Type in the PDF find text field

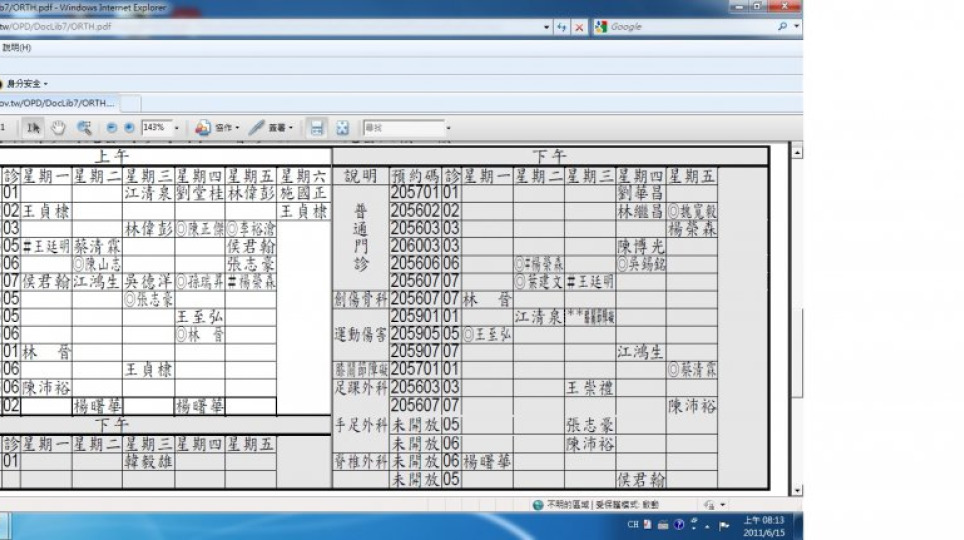pyautogui.click(x=403, y=128)
